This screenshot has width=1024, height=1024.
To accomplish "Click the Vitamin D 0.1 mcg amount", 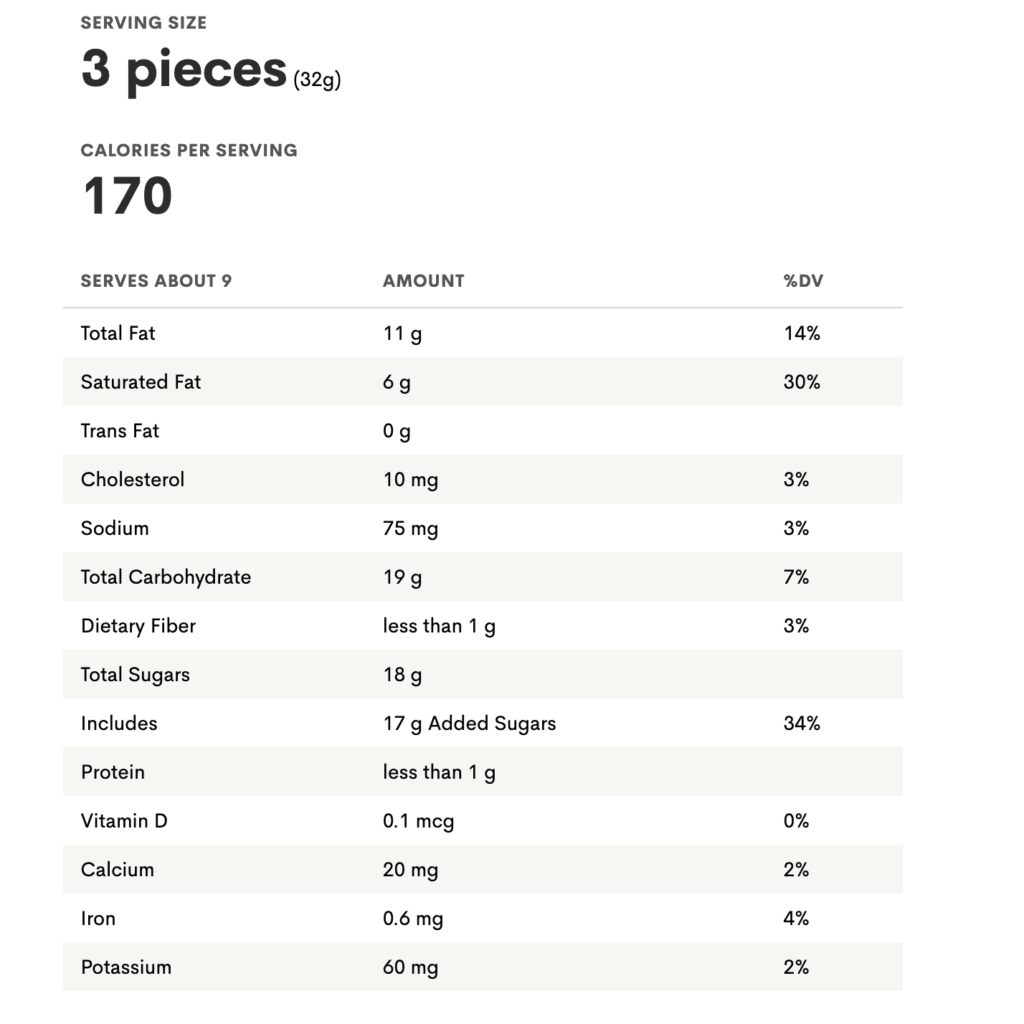I will pos(418,821).
